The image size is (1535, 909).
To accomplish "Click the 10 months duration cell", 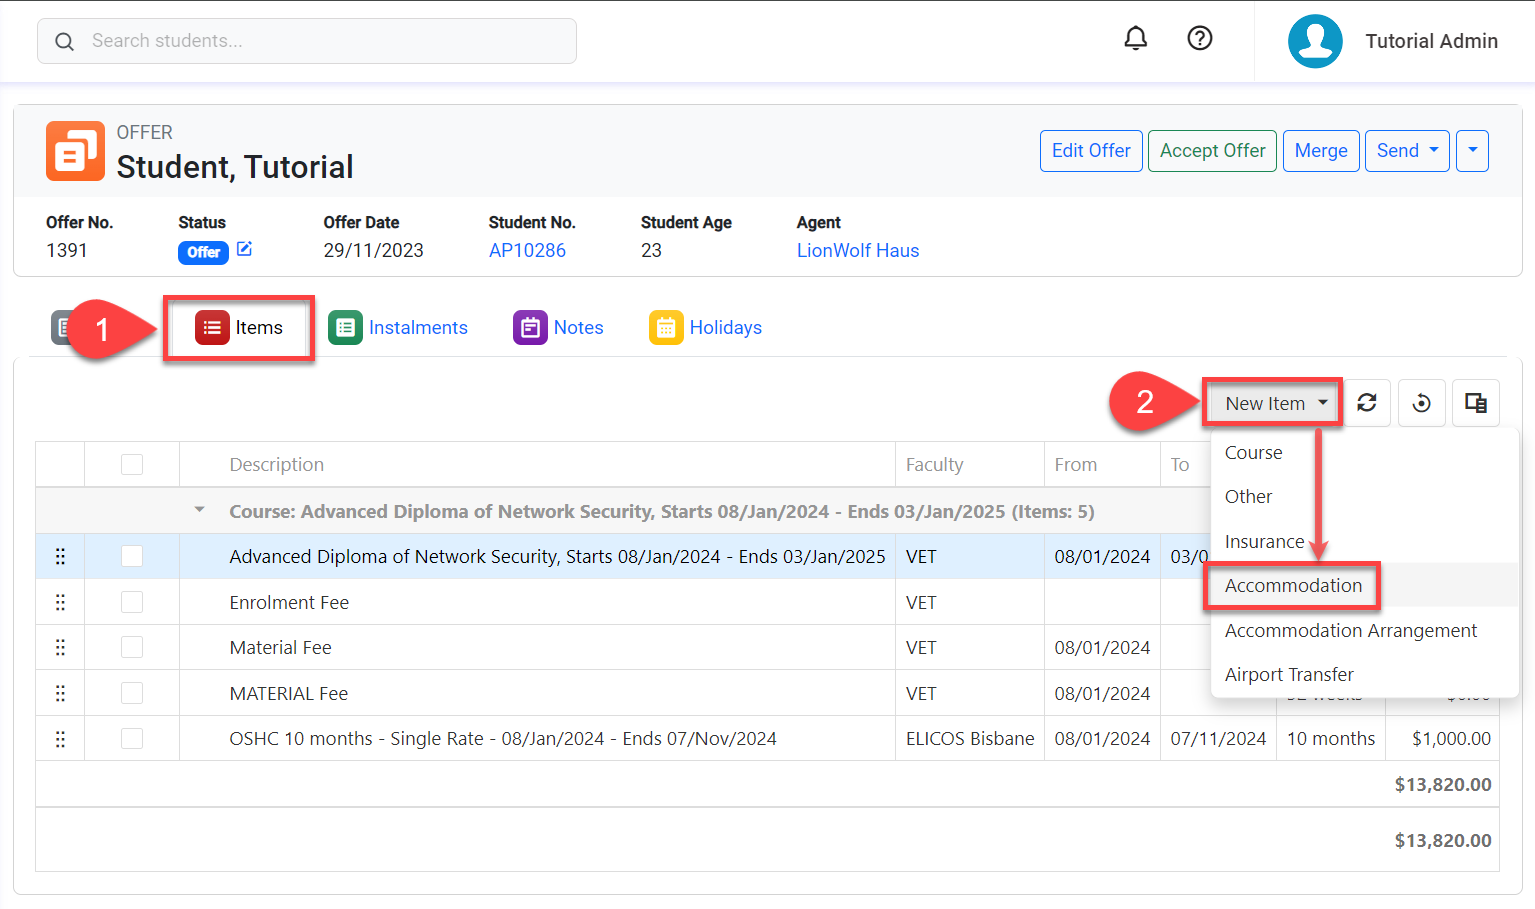I will pyautogui.click(x=1331, y=738).
